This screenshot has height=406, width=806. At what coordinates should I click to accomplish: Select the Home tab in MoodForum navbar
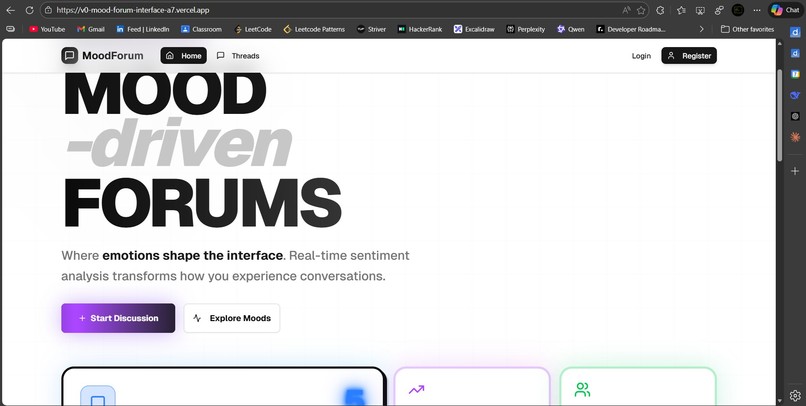coord(184,56)
